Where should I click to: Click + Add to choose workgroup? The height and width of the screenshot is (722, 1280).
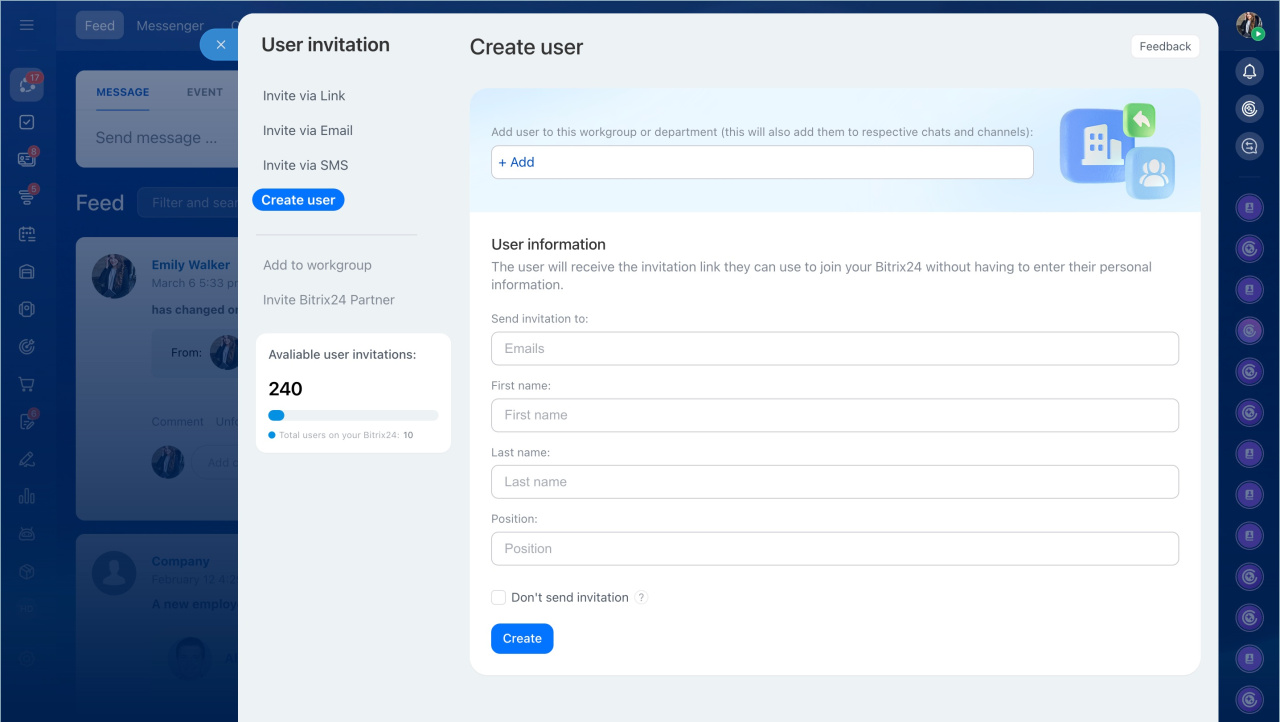(x=517, y=163)
